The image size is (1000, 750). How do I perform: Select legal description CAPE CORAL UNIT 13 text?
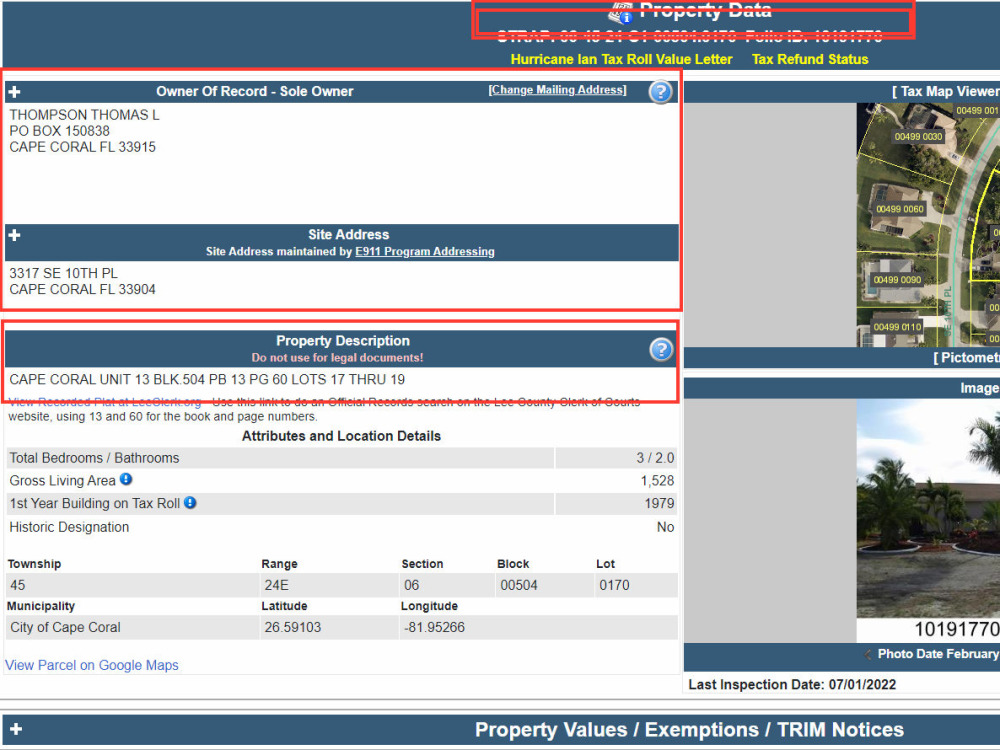pos(207,379)
